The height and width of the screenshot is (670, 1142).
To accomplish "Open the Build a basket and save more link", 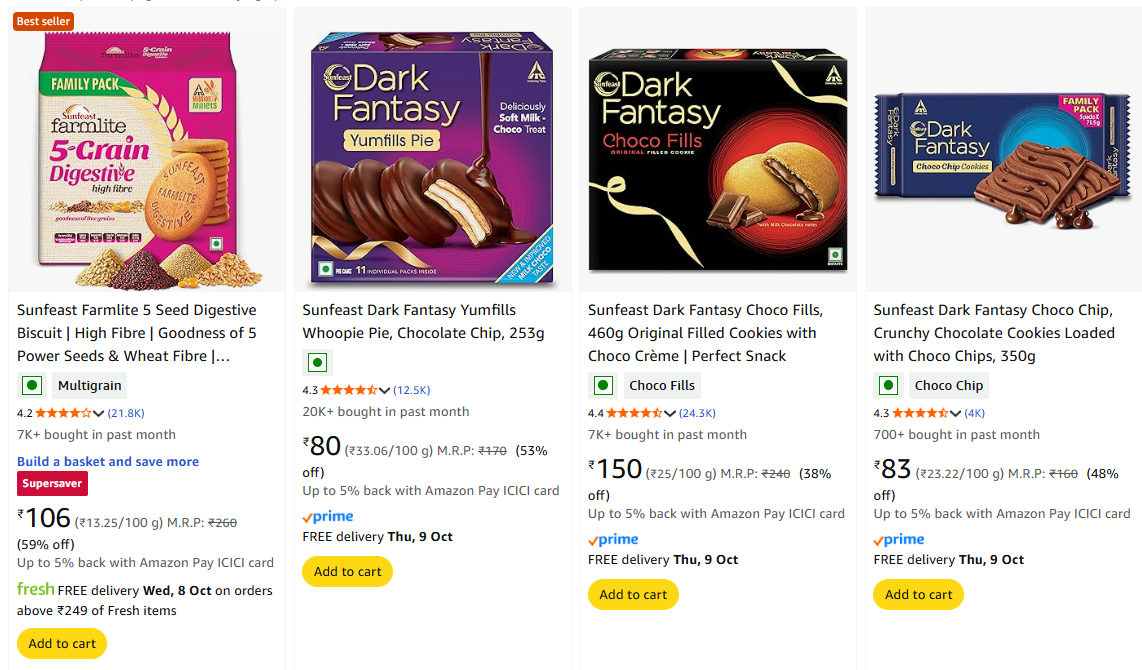I will [108, 461].
